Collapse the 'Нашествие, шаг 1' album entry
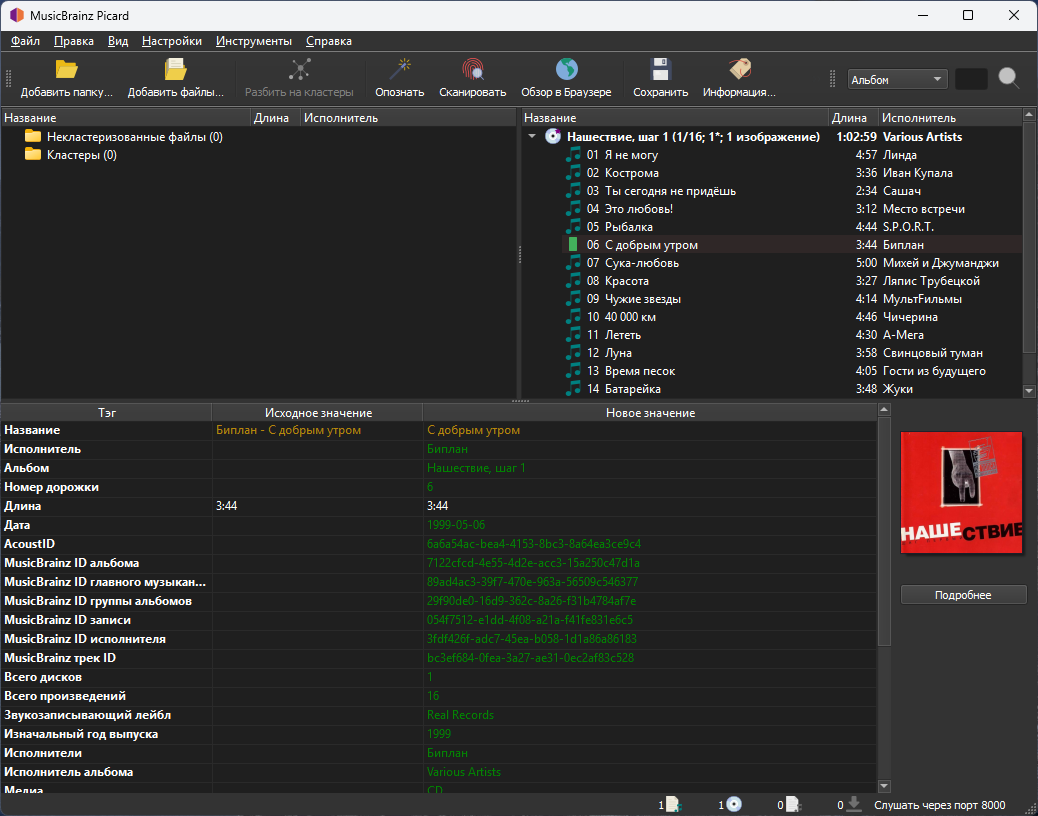The image size is (1038, 816). (531, 136)
